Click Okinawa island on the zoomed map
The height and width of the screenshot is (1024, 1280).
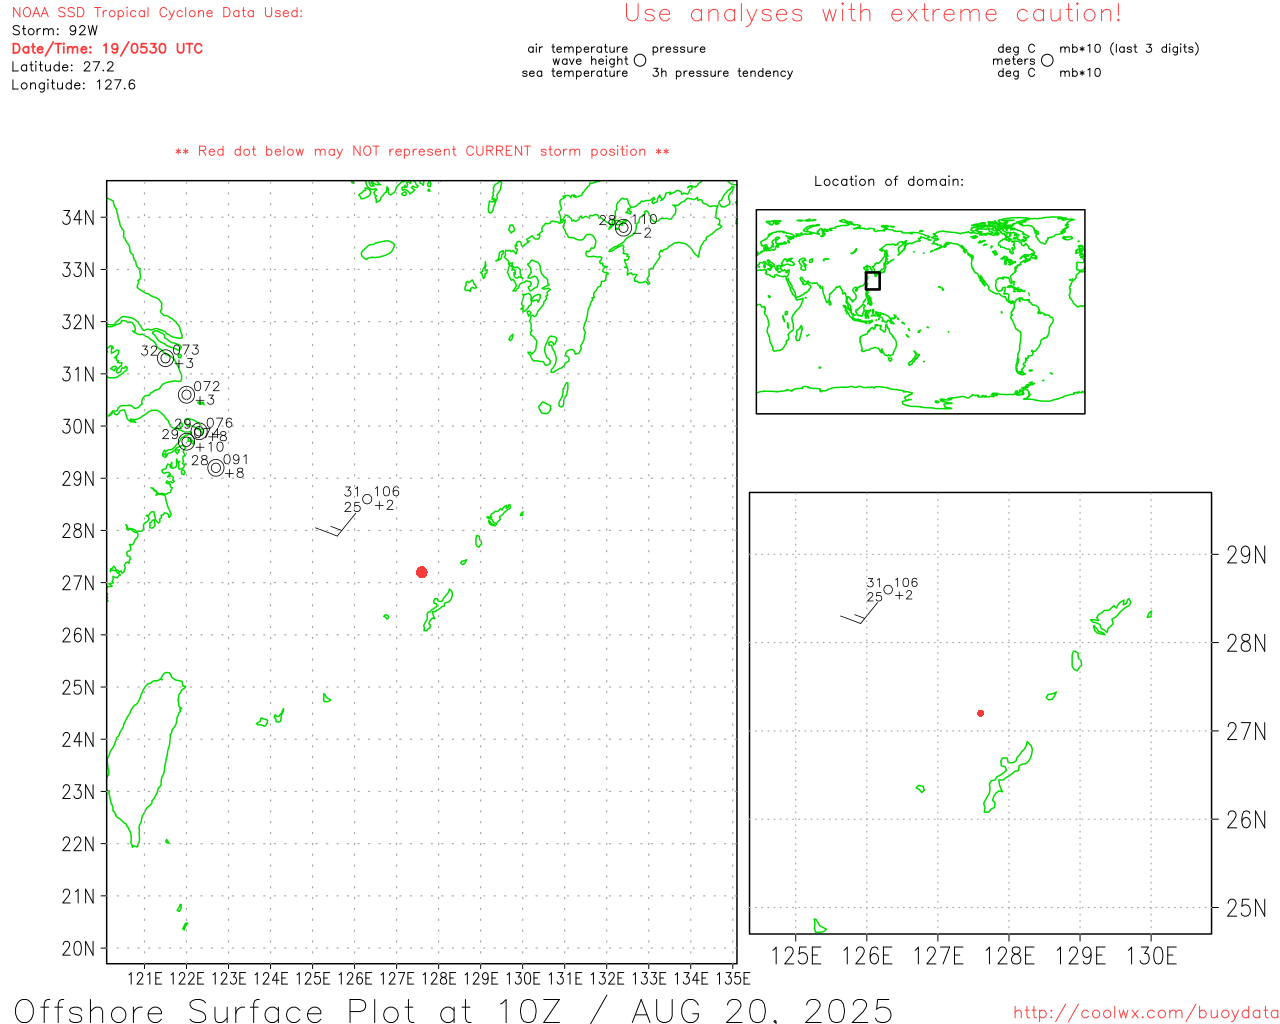pyautogui.click(x=1008, y=777)
